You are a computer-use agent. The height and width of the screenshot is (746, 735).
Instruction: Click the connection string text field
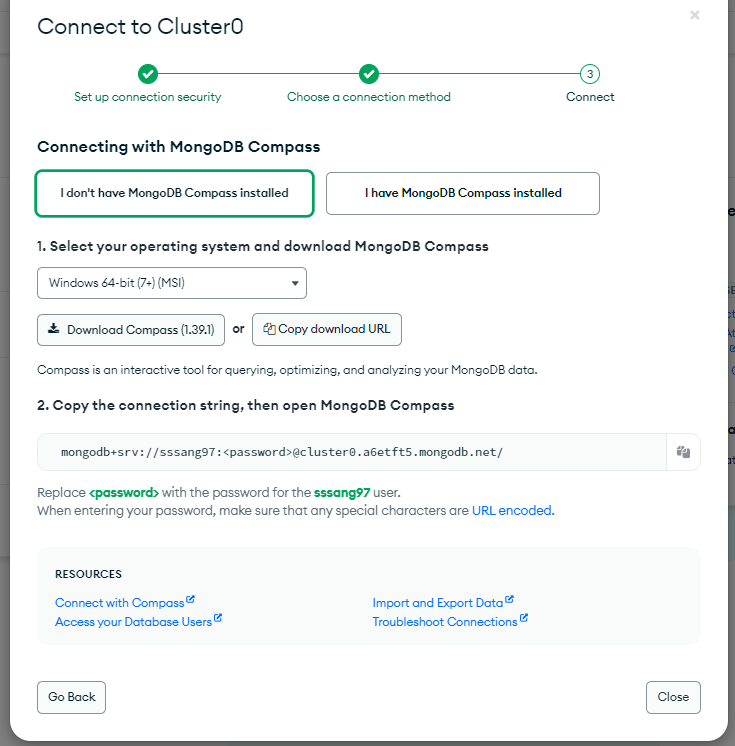click(x=352, y=452)
